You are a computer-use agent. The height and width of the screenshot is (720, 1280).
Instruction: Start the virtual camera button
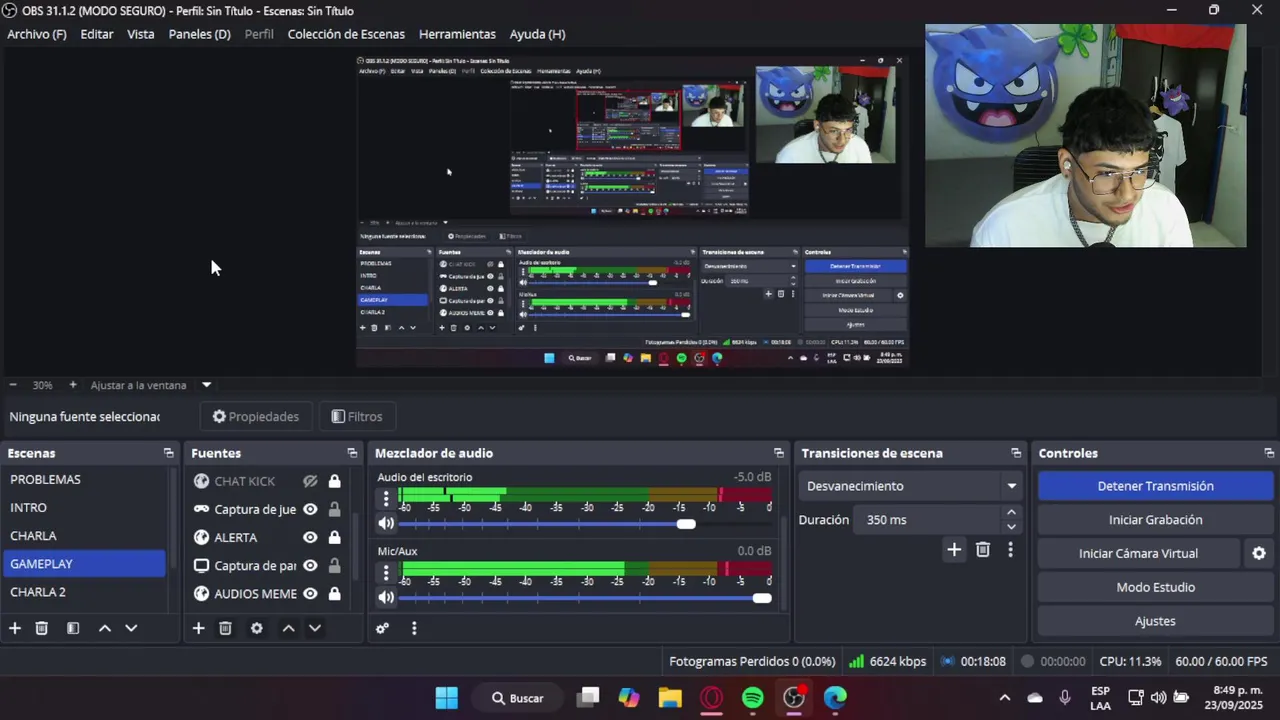(1138, 553)
